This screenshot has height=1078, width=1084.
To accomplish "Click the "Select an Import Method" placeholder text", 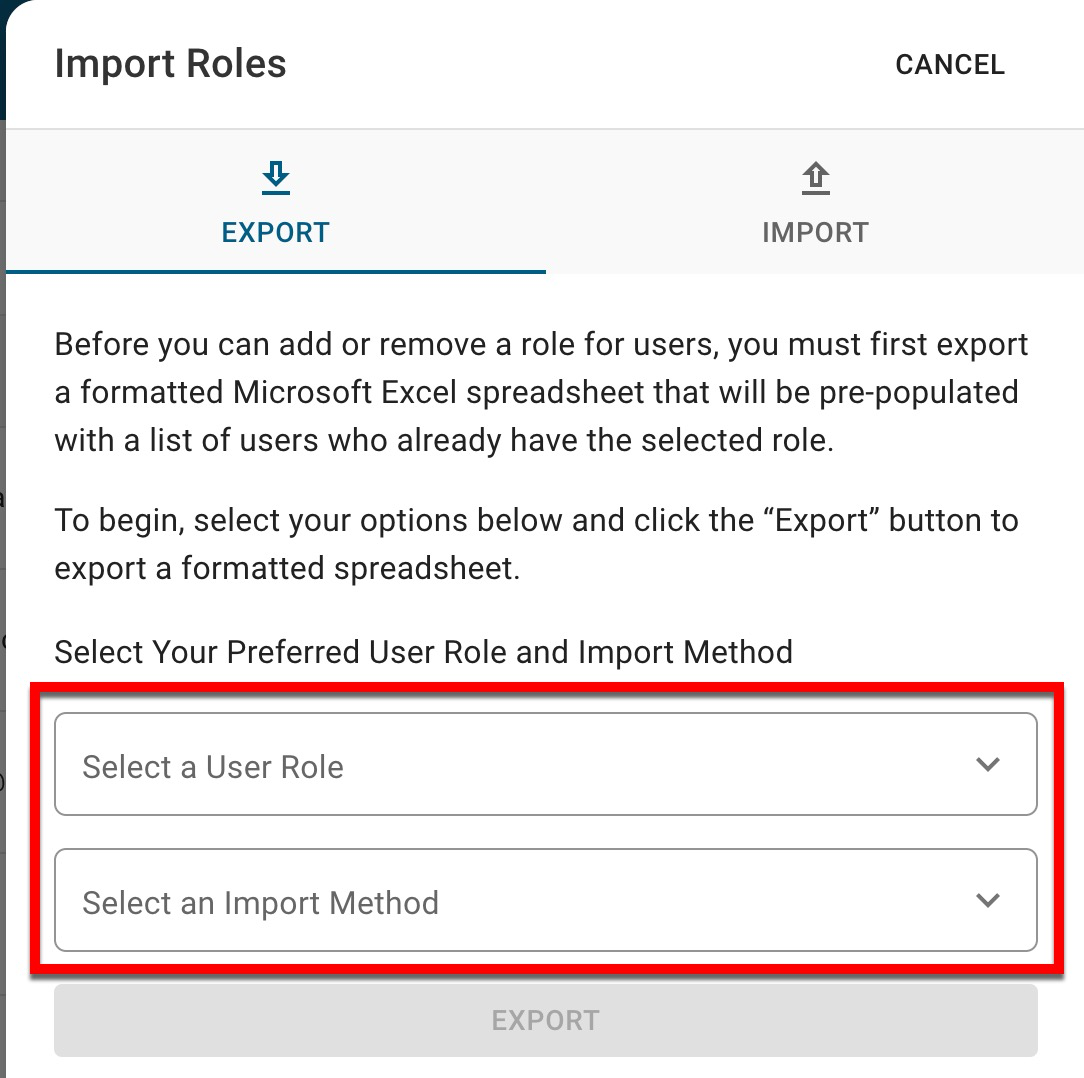I will click(x=260, y=903).
